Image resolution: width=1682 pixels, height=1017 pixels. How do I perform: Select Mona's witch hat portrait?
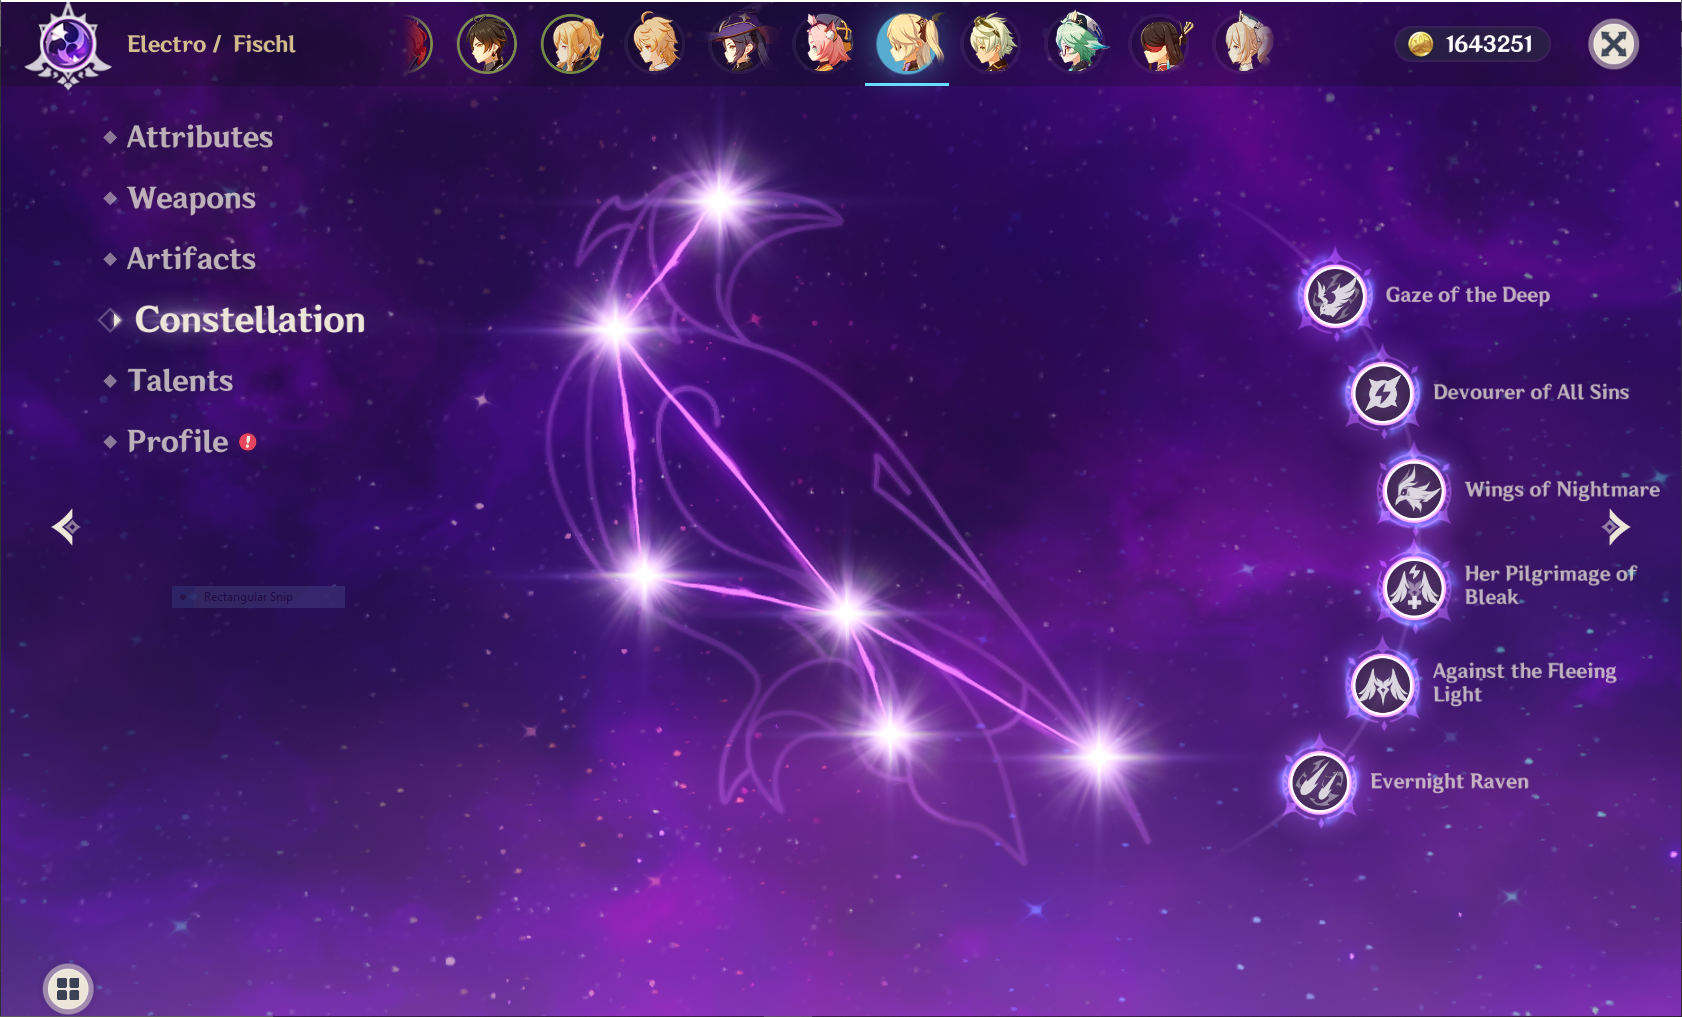click(x=739, y=44)
